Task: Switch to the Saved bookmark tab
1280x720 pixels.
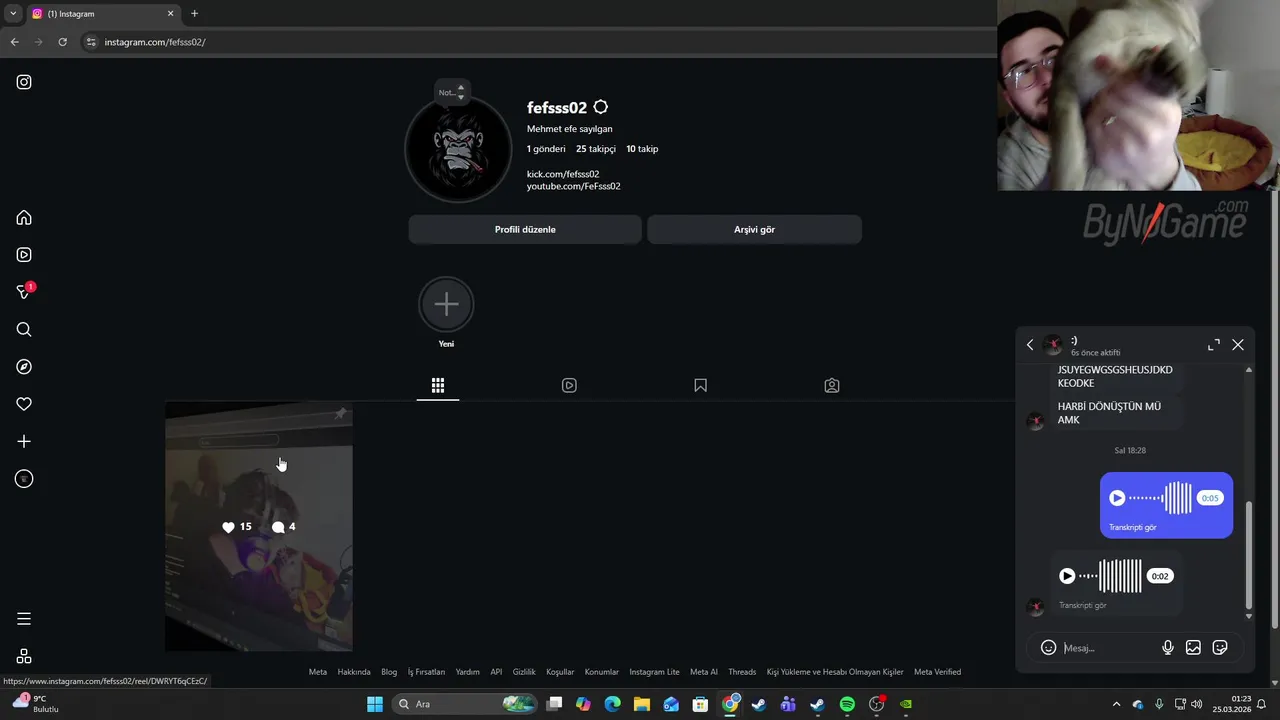Action: [x=700, y=385]
